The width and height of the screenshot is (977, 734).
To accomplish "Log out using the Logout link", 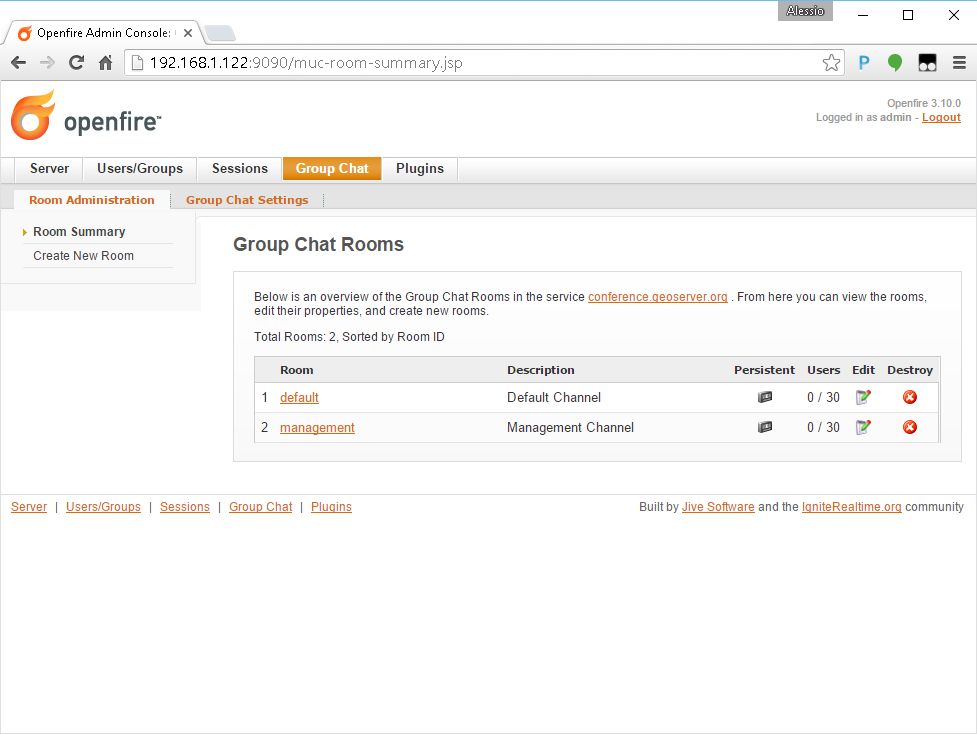I will (x=941, y=118).
